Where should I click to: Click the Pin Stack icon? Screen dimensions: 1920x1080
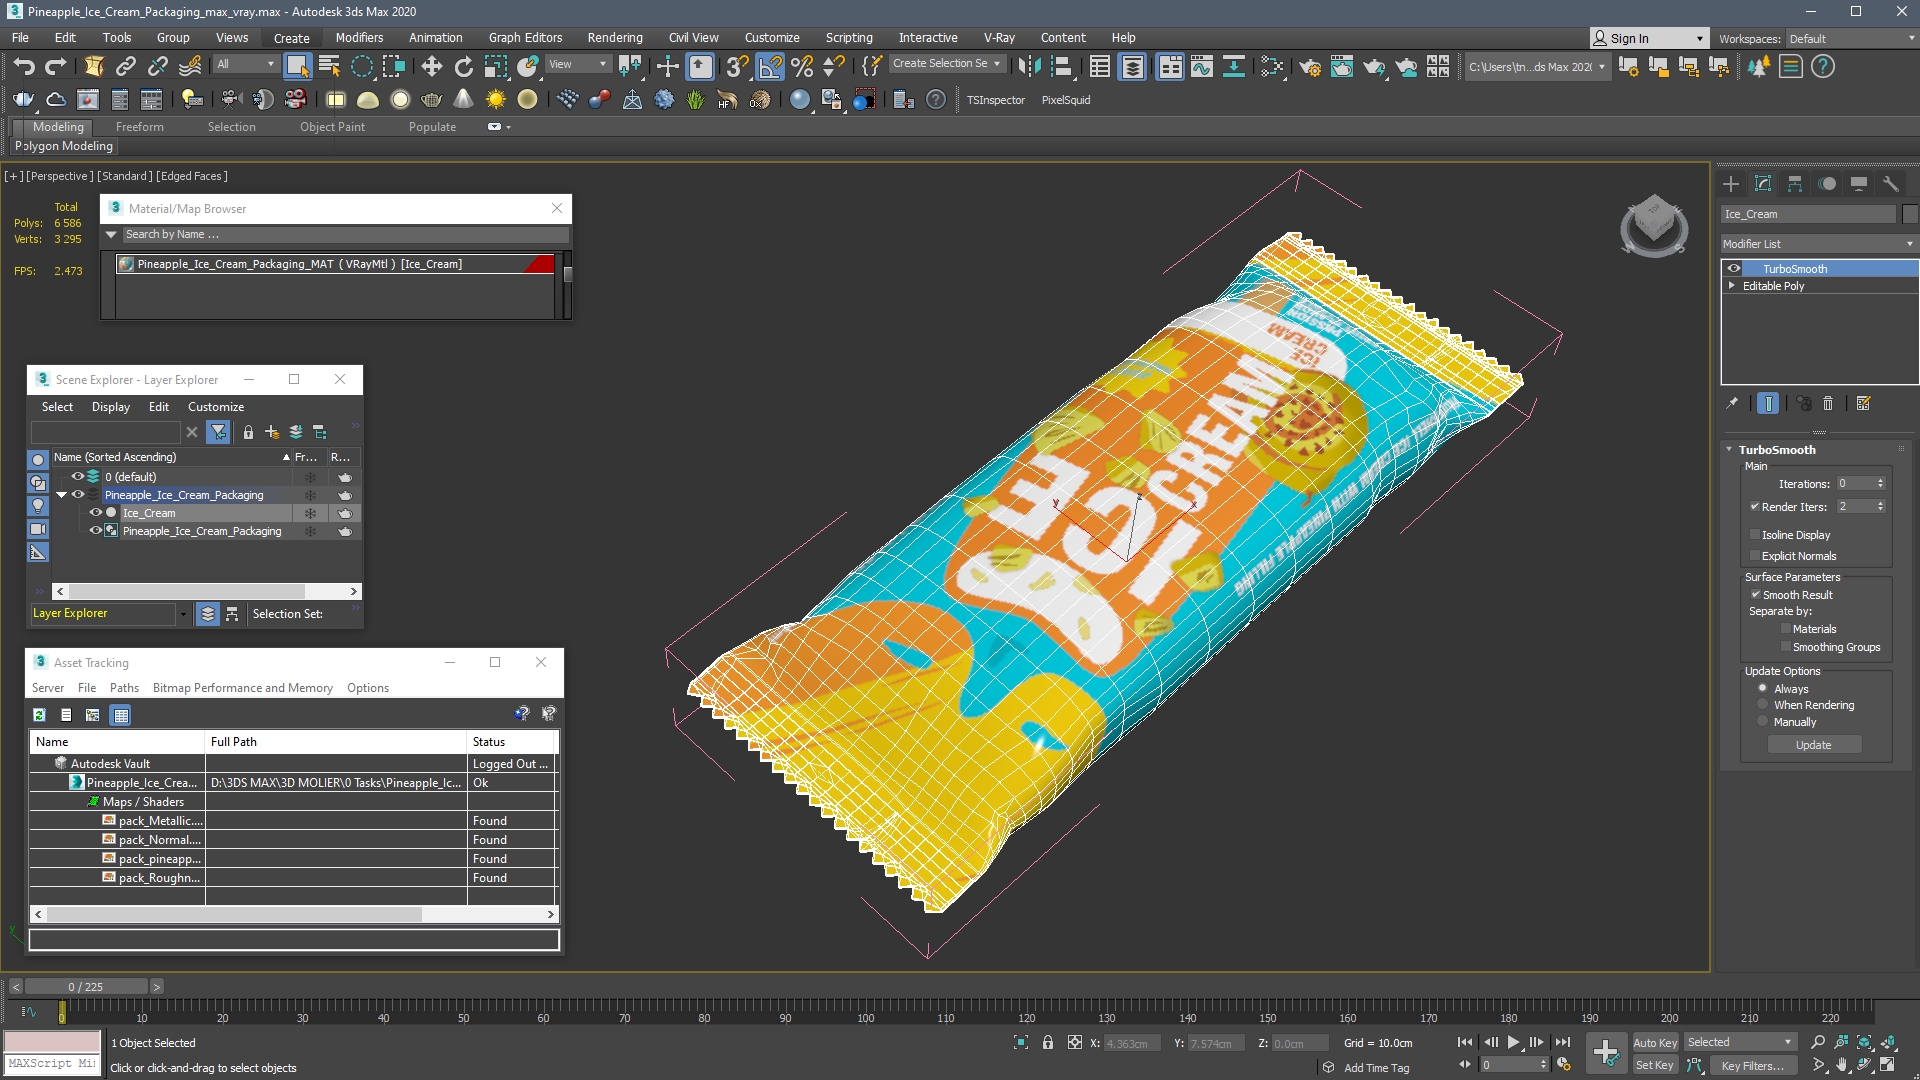coord(1732,403)
